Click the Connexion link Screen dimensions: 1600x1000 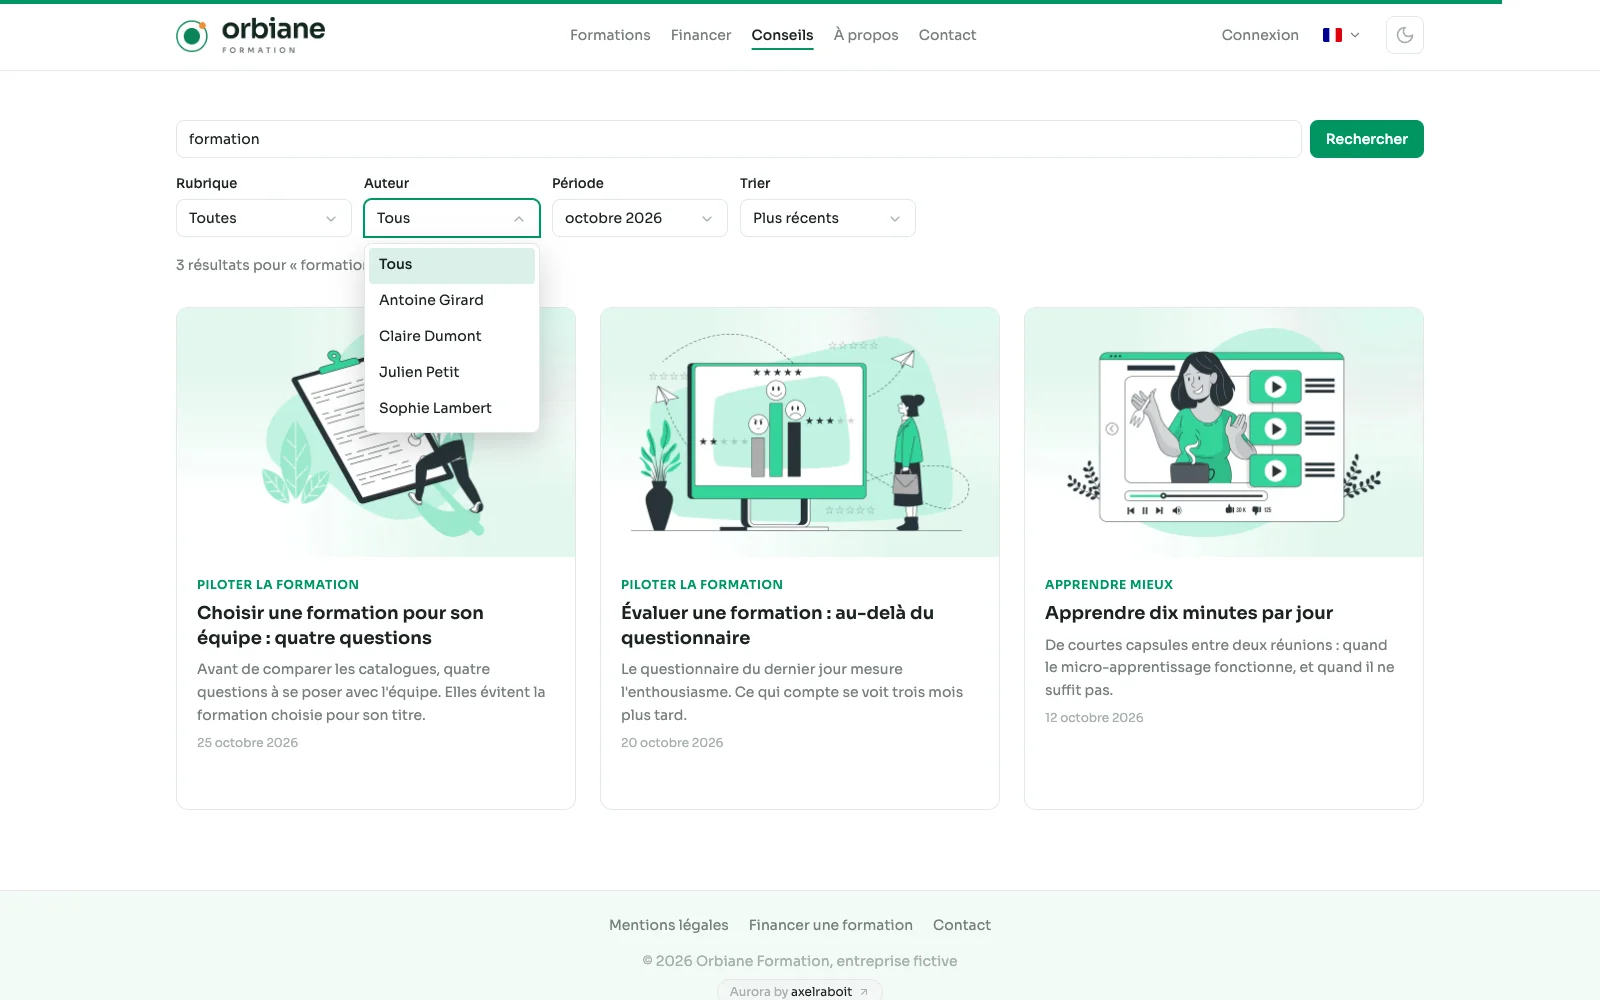(1260, 35)
